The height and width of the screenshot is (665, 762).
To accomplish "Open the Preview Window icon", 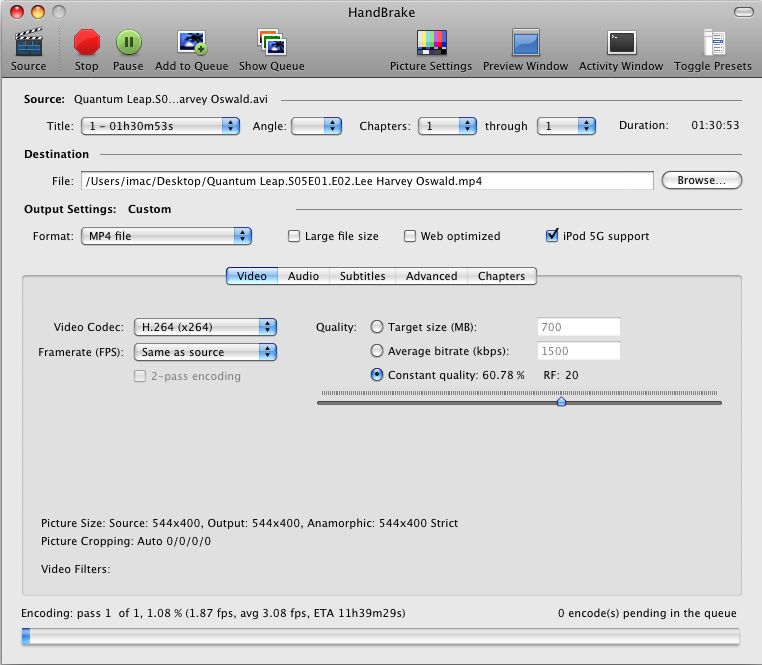I will pyautogui.click(x=525, y=42).
